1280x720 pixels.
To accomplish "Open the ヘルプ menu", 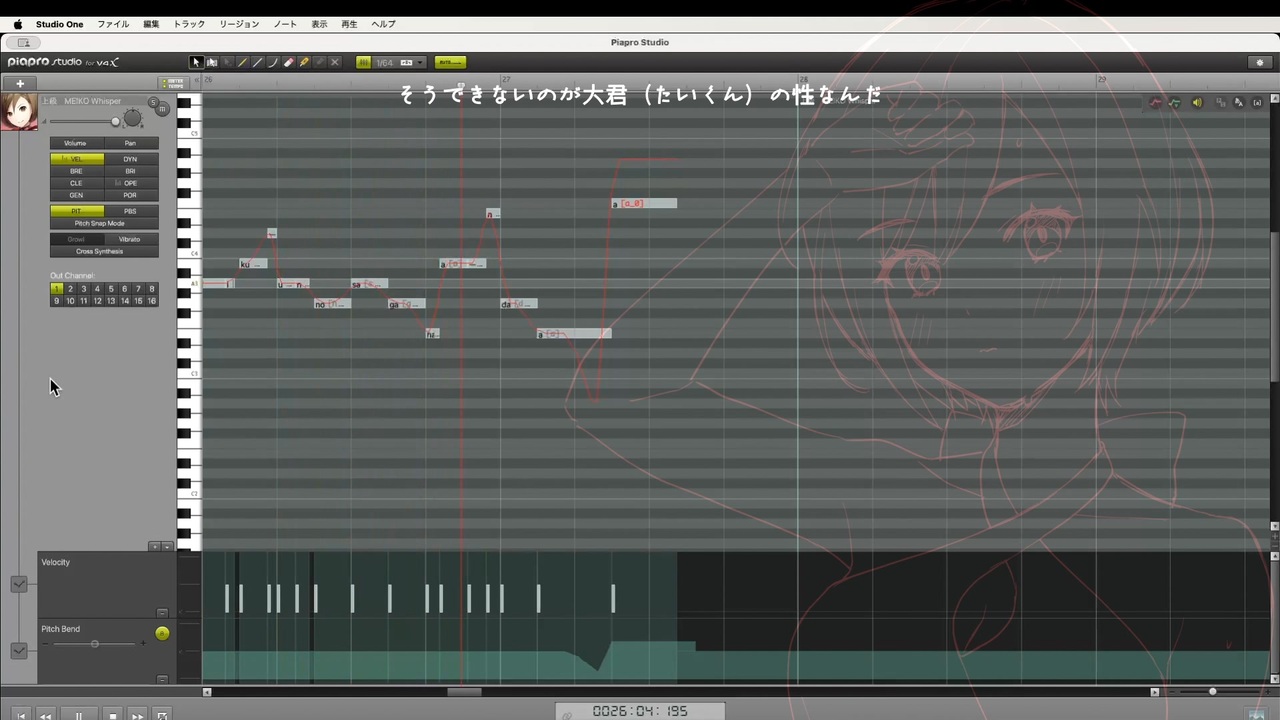I will pyautogui.click(x=383, y=24).
